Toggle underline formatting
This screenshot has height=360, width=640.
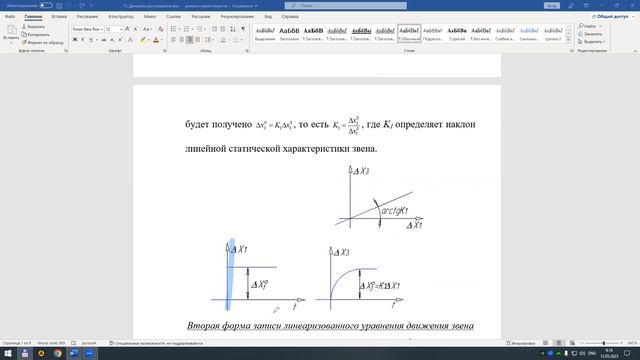91,40
